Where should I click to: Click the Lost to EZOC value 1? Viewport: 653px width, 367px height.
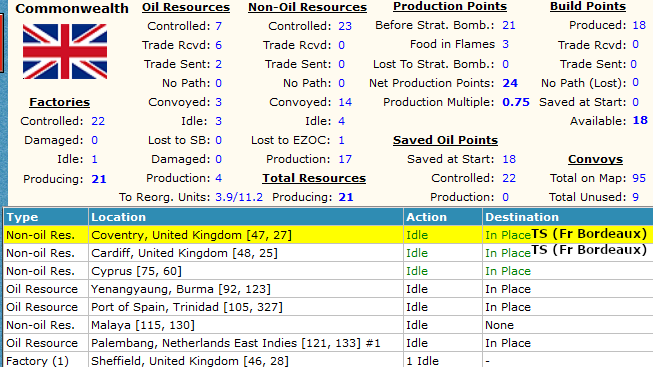(341, 140)
